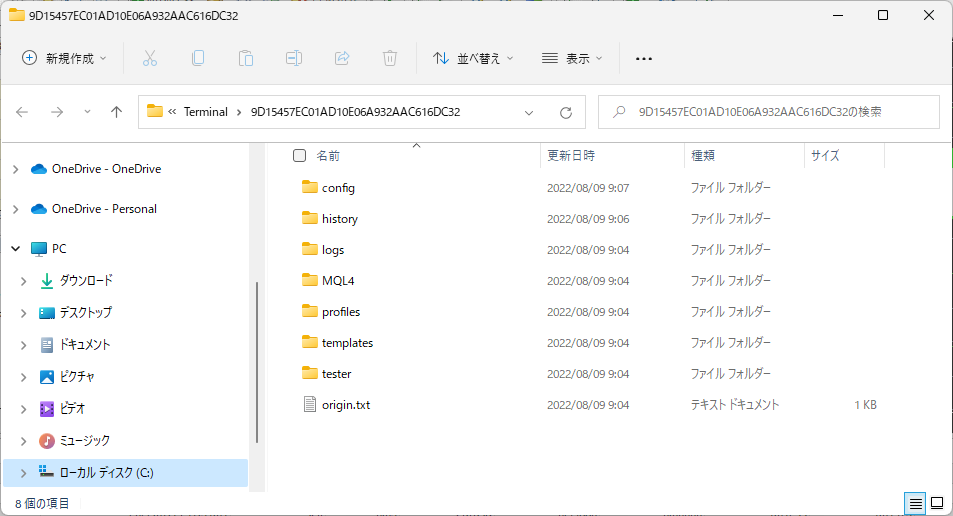
Task: Select the MQL4 folder icon
Action: 310,280
